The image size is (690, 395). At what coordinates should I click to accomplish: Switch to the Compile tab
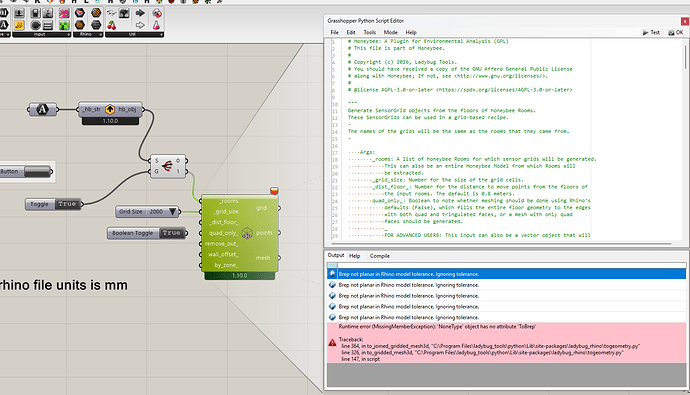380,256
